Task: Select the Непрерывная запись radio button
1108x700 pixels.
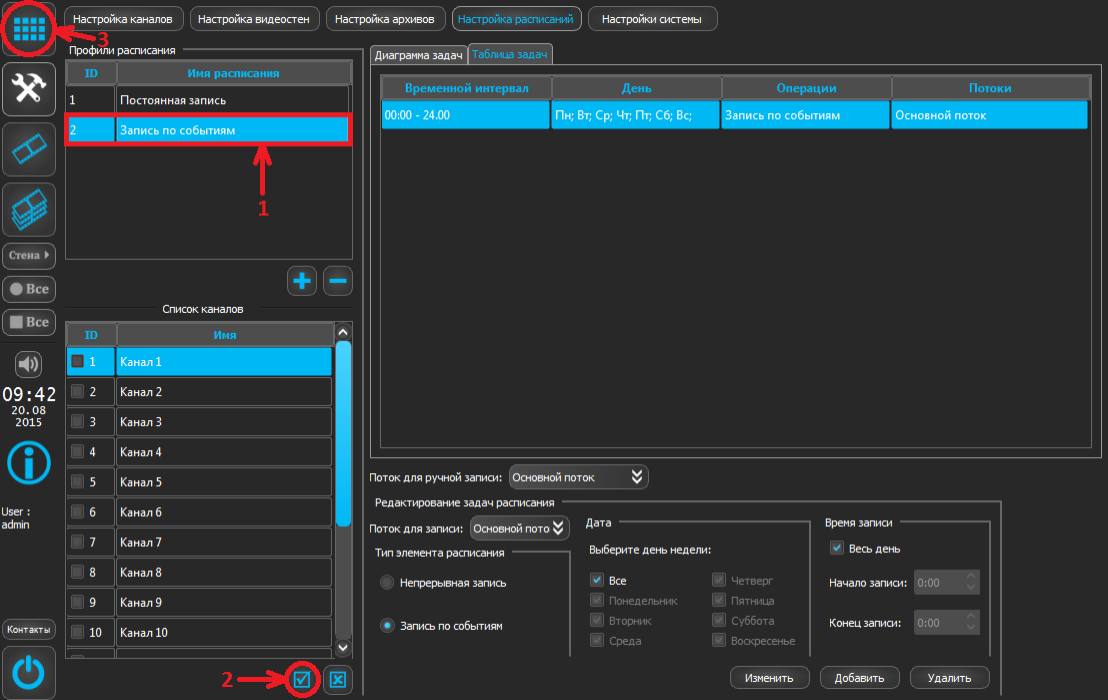Action: click(x=387, y=582)
